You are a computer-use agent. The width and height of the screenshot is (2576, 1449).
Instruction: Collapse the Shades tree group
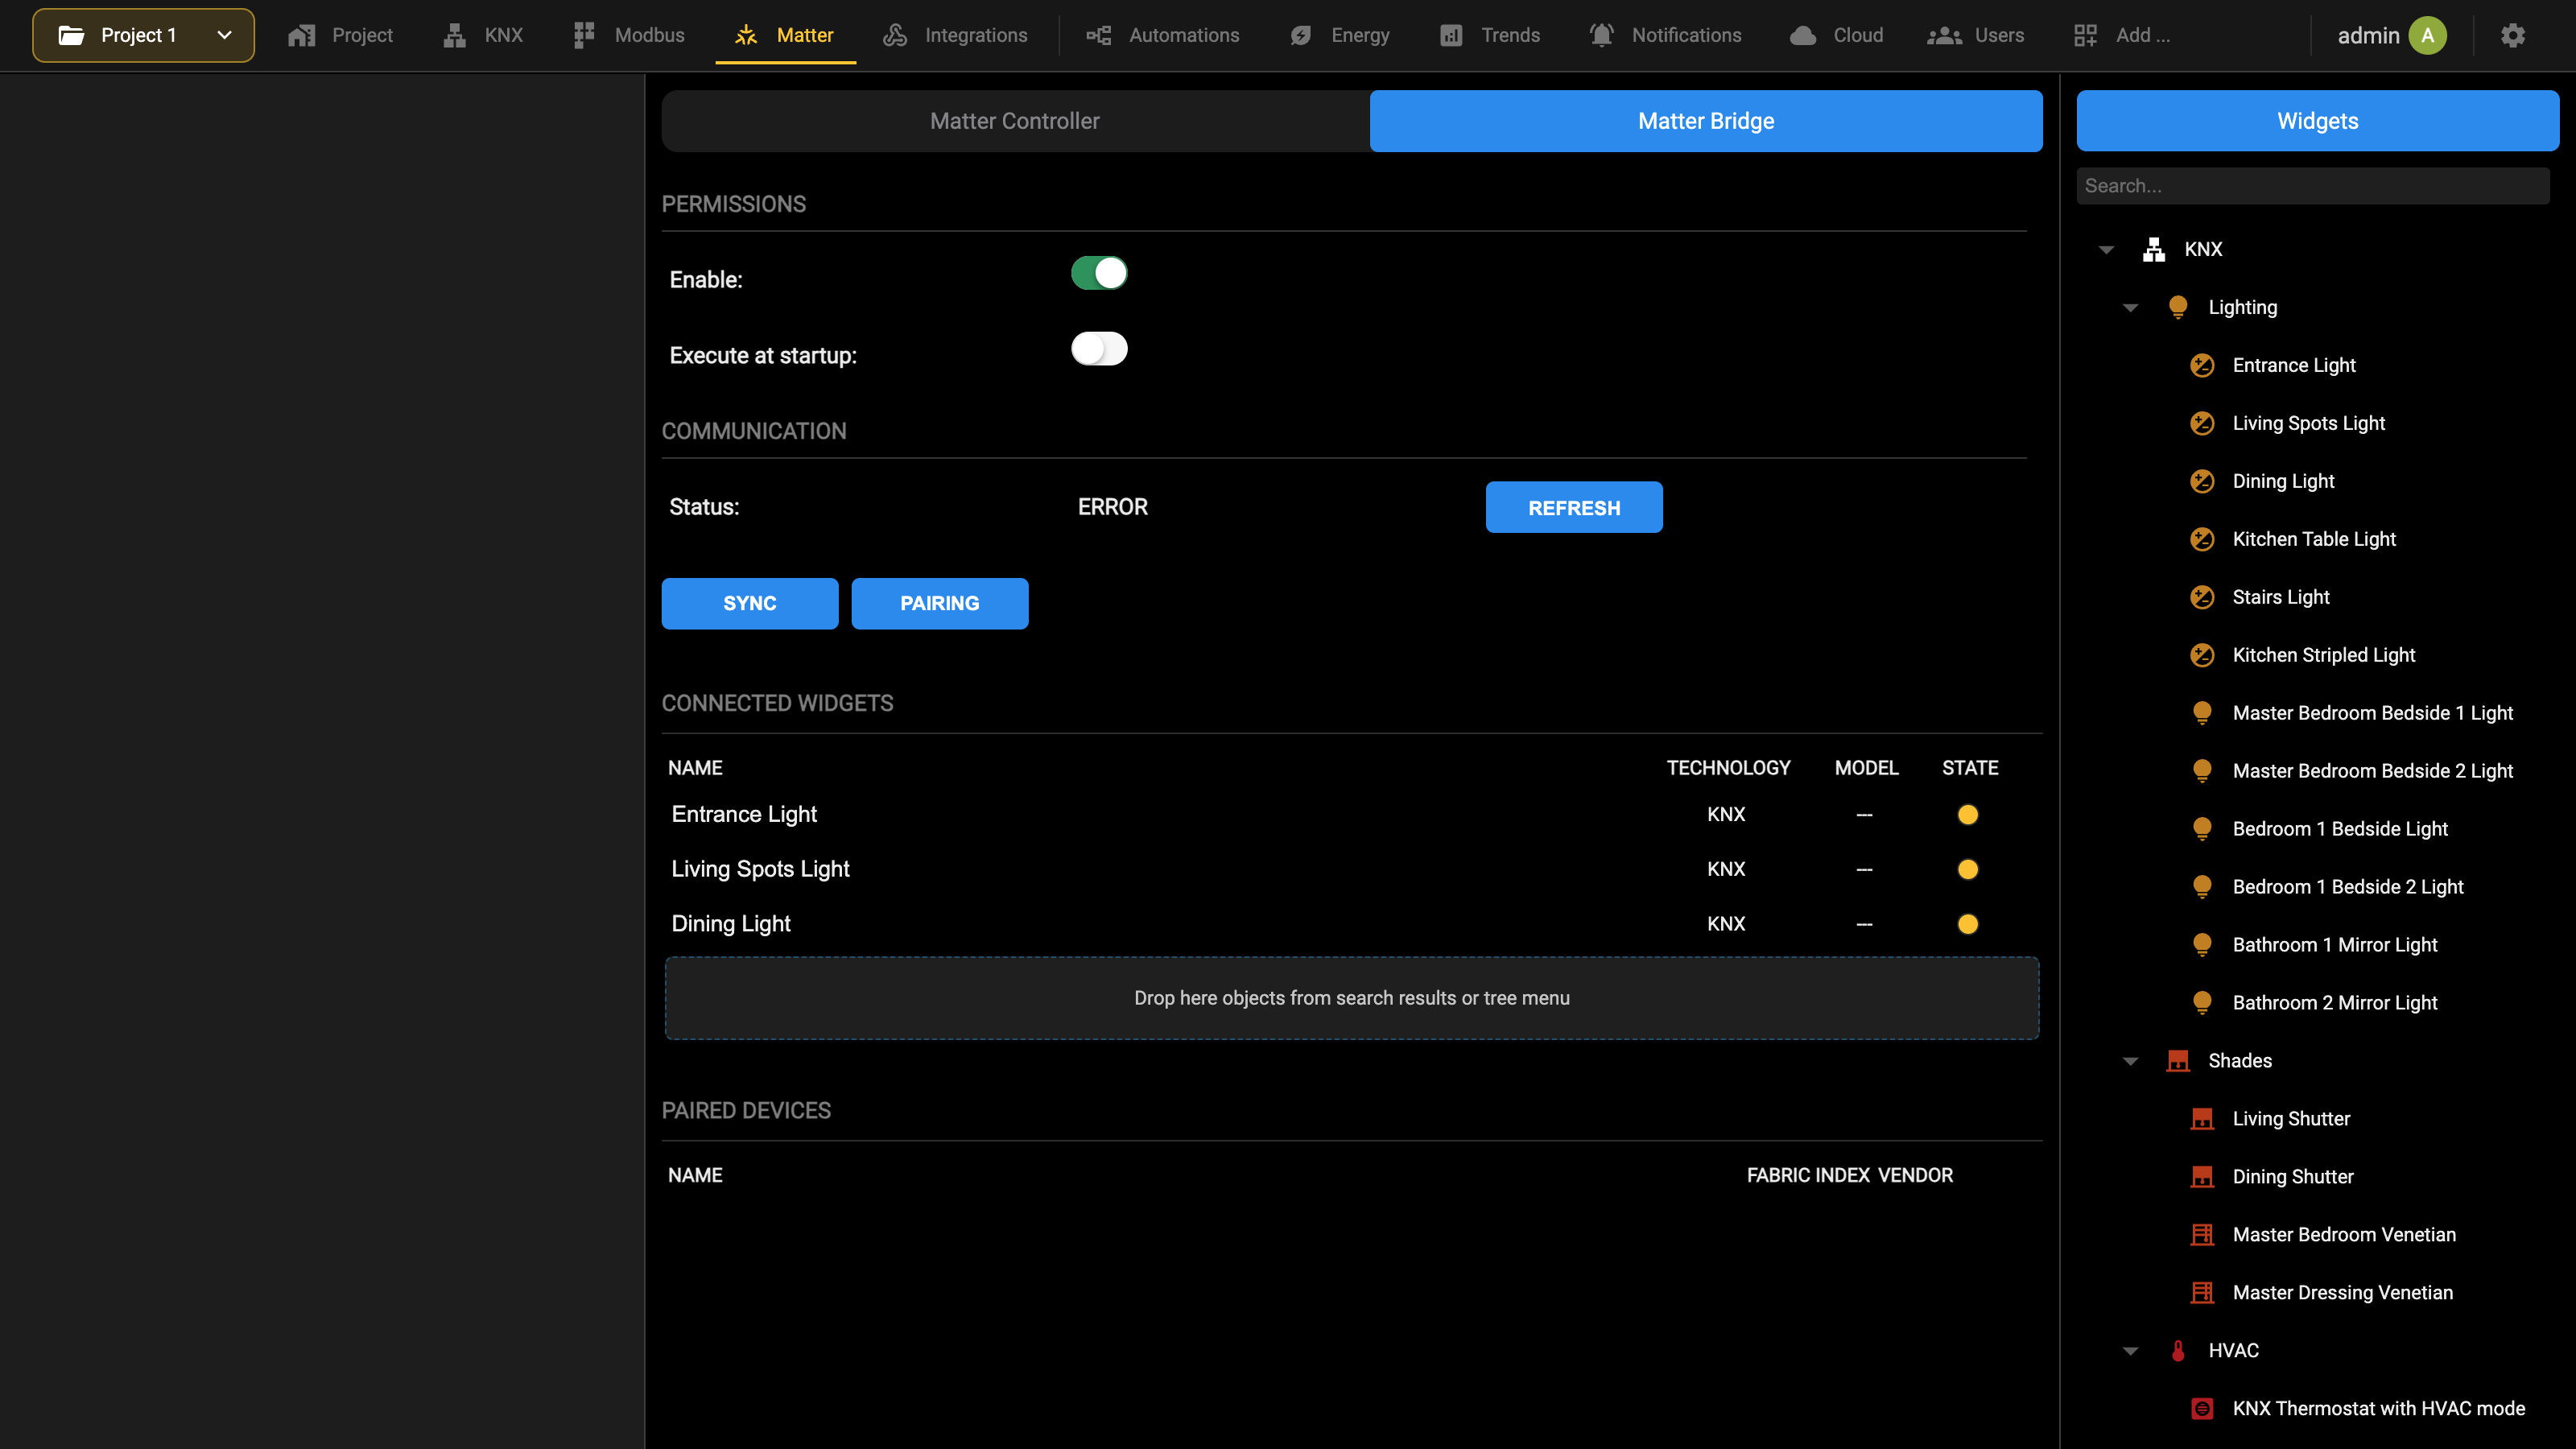(2130, 1062)
